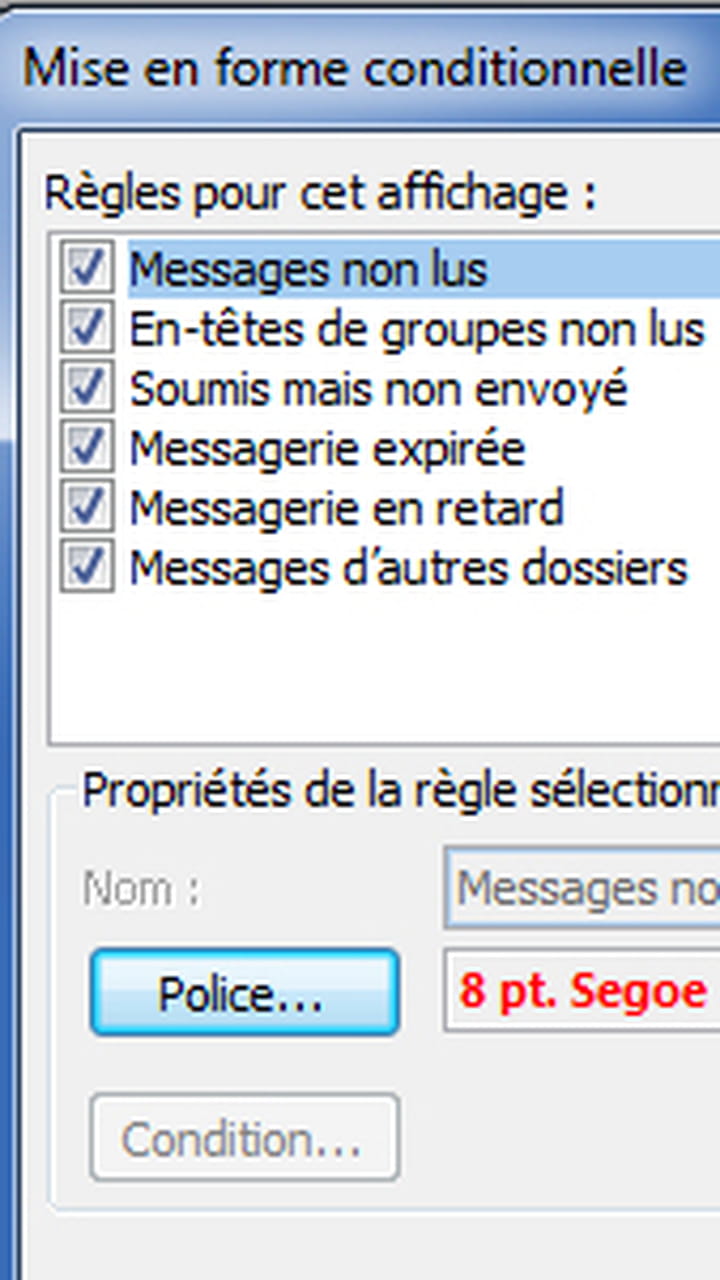Select the Messages non lus rule
The height and width of the screenshot is (1280, 720).
pos(424,269)
